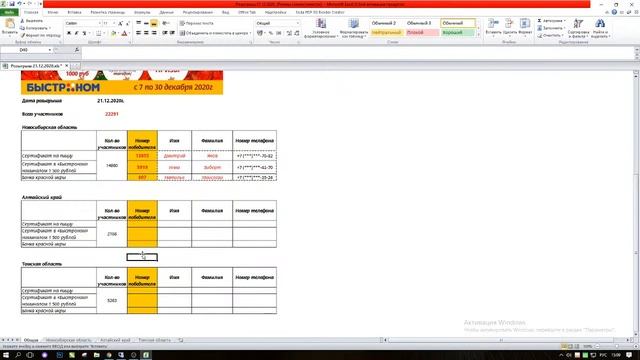Click the Cut (Вырезать) button
Image resolution: width=640 pixels, height=360 pixels.
(x=32, y=21)
